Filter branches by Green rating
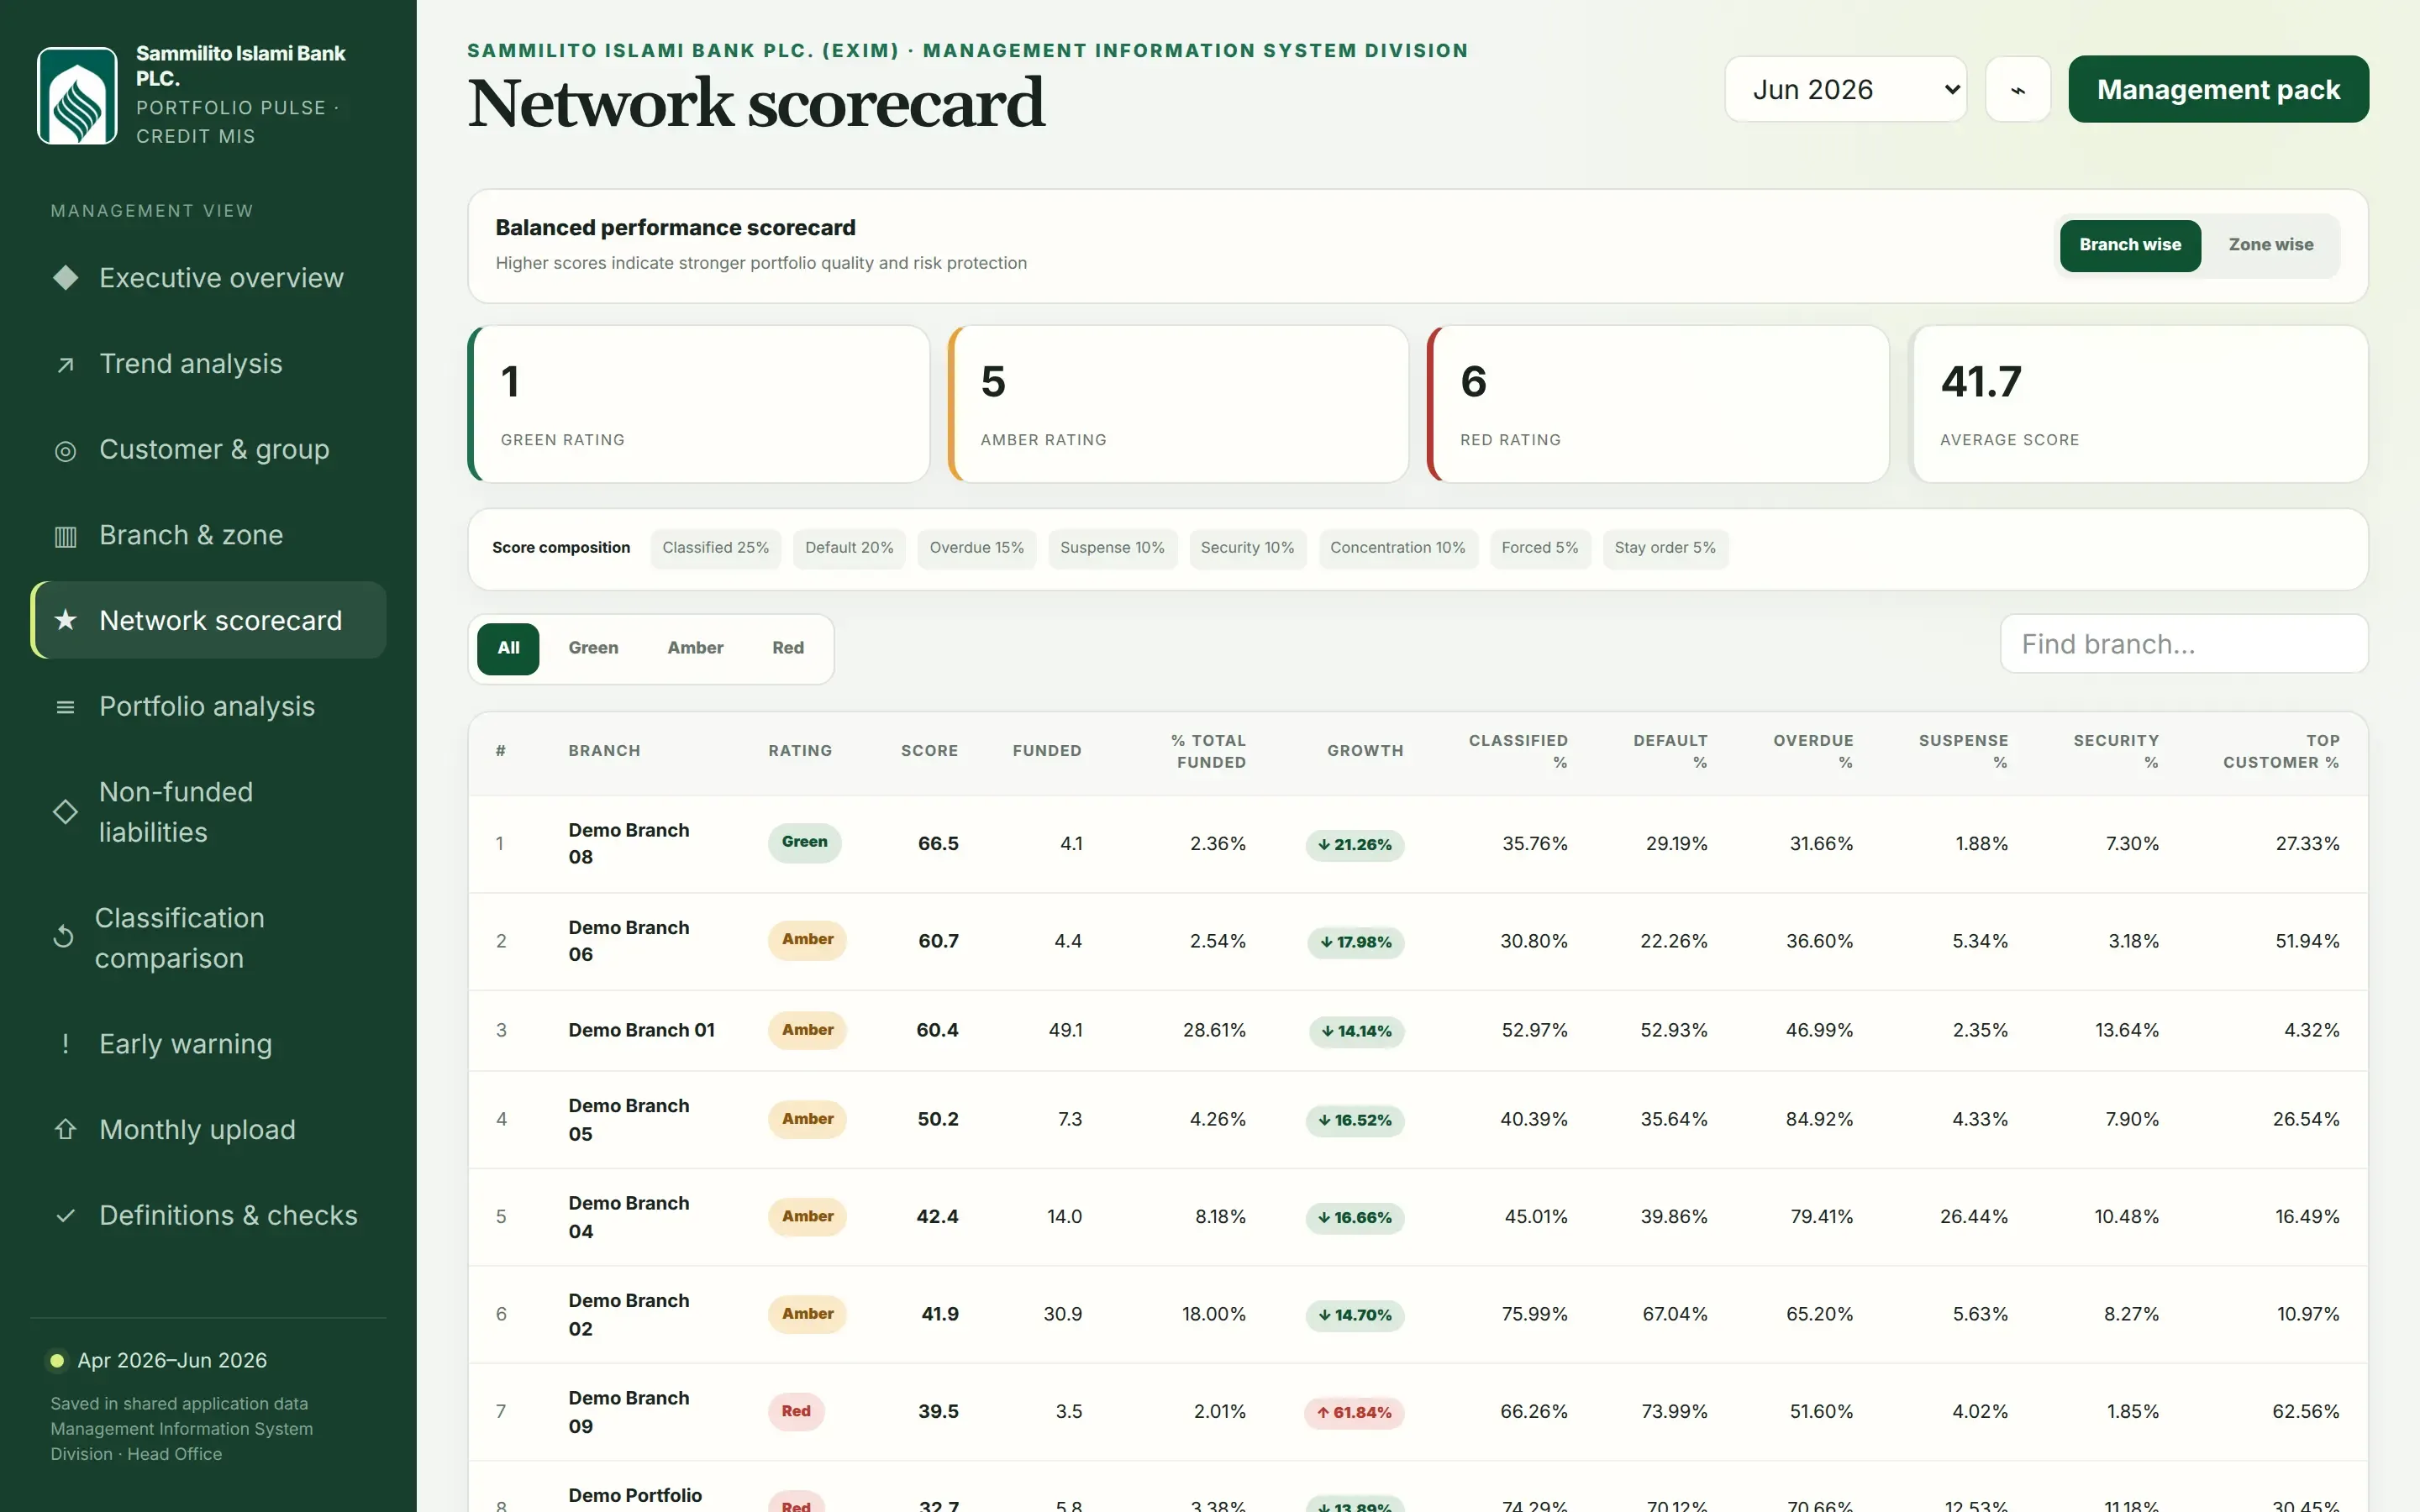 [593, 649]
